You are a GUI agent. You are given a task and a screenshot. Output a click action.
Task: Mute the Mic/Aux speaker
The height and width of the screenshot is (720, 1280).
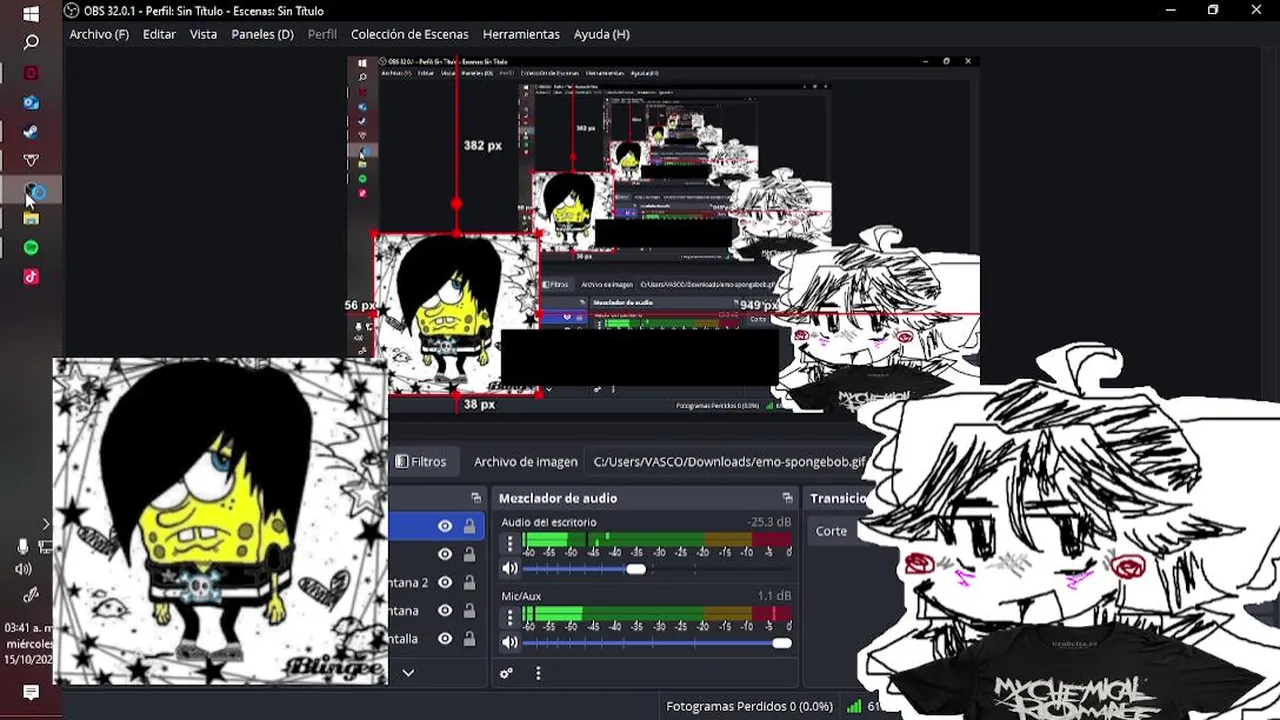coord(510,642)
